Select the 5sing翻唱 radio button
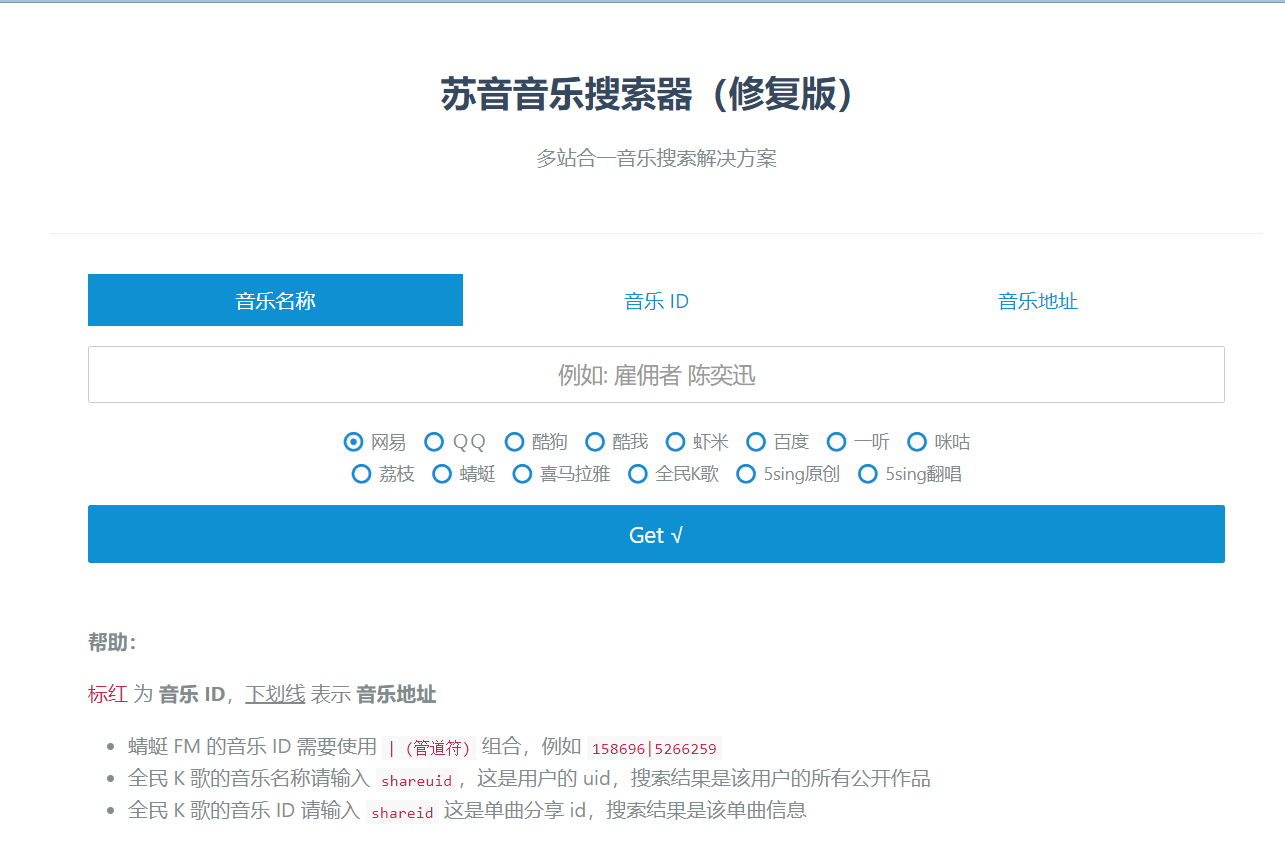The height and width of the screenshot is (848, 1285). click(868, 474)
